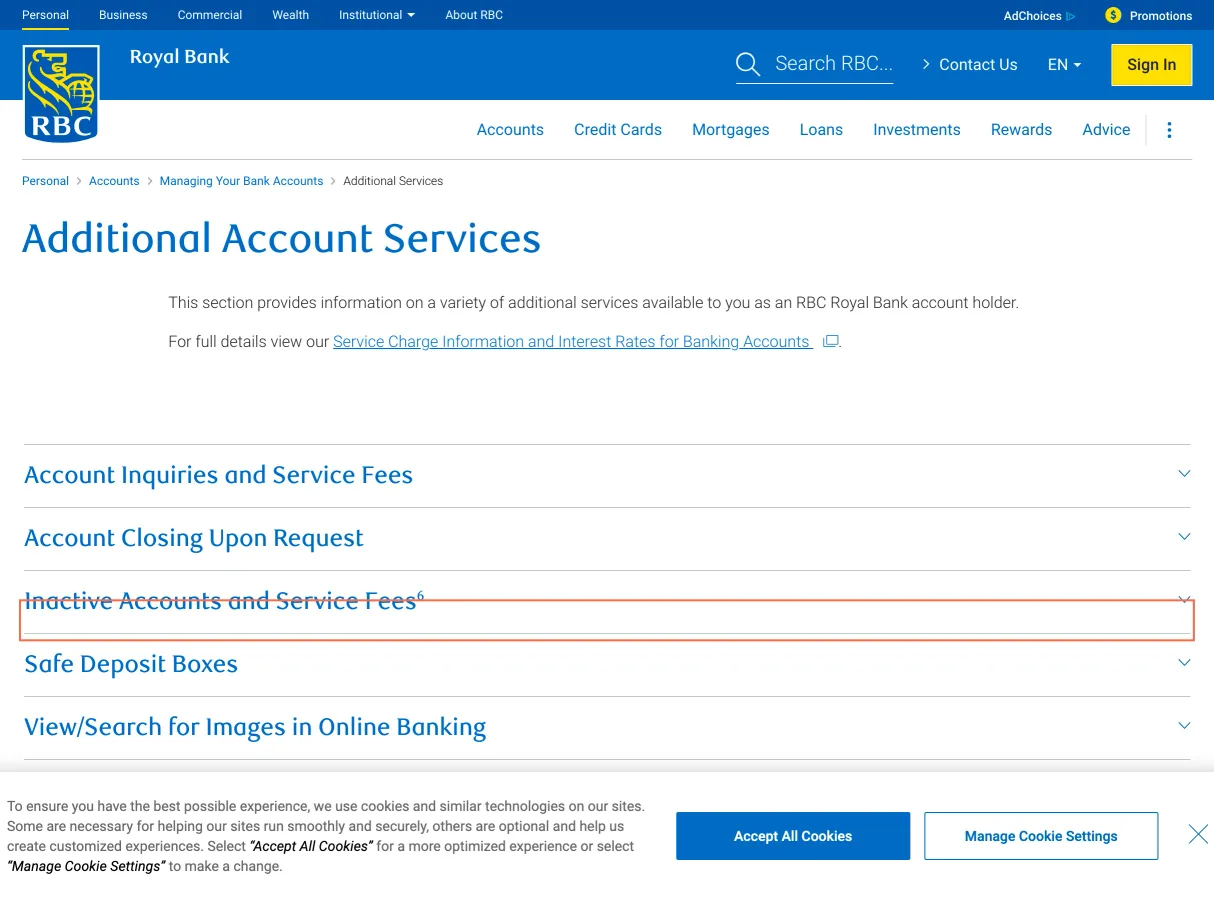
Task: Open the Rewards navigation menu
Action: (x=1021, y=130)
